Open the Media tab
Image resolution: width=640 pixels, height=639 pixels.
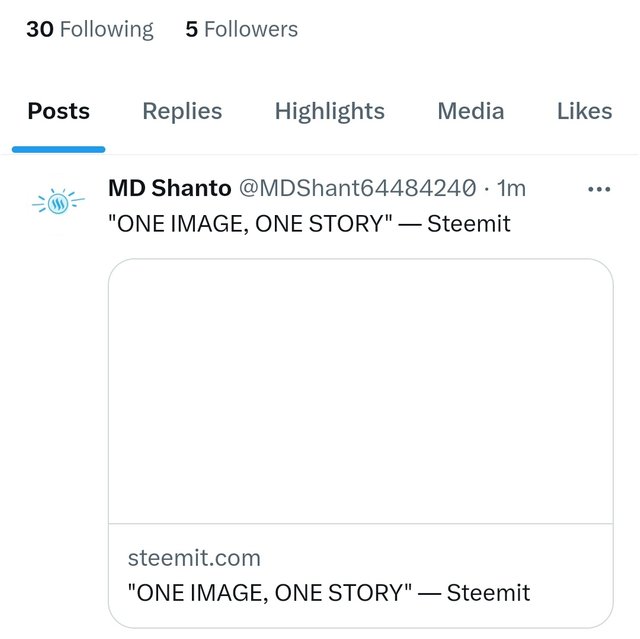470,111
